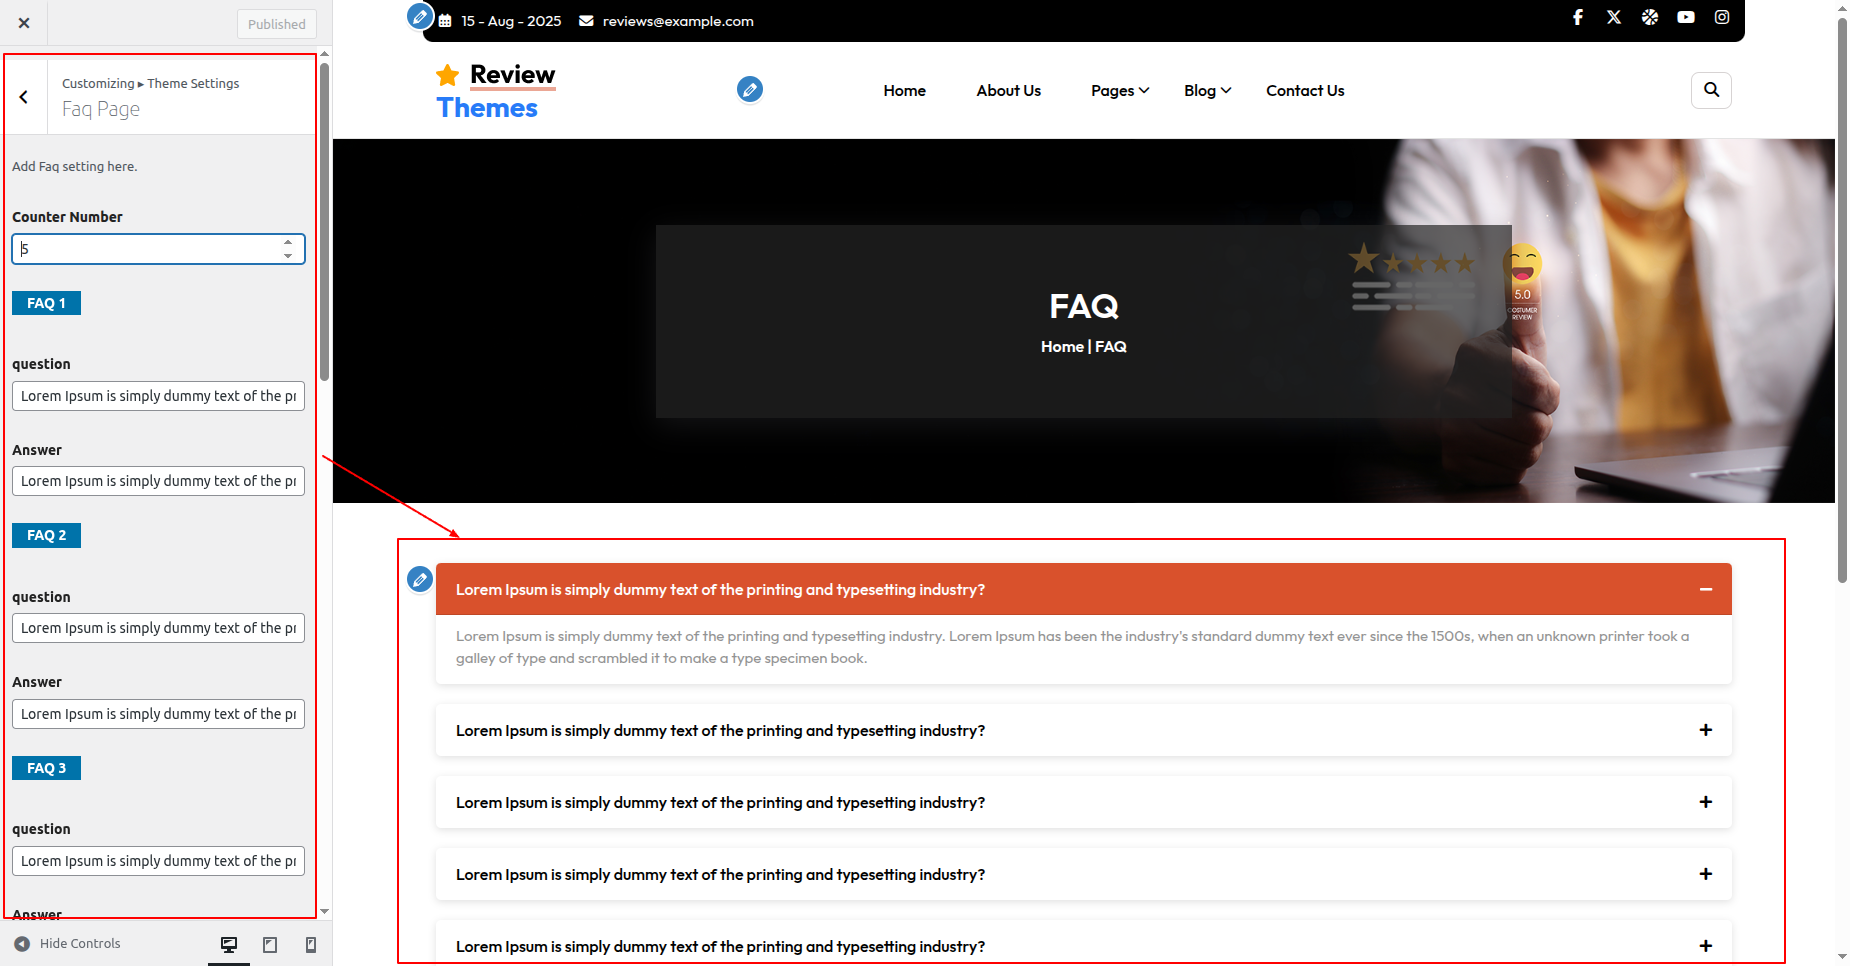This screenshot has height=966, width=1850.
Task: Expand the second FAQ accordion item
Action: [1705, 731]
